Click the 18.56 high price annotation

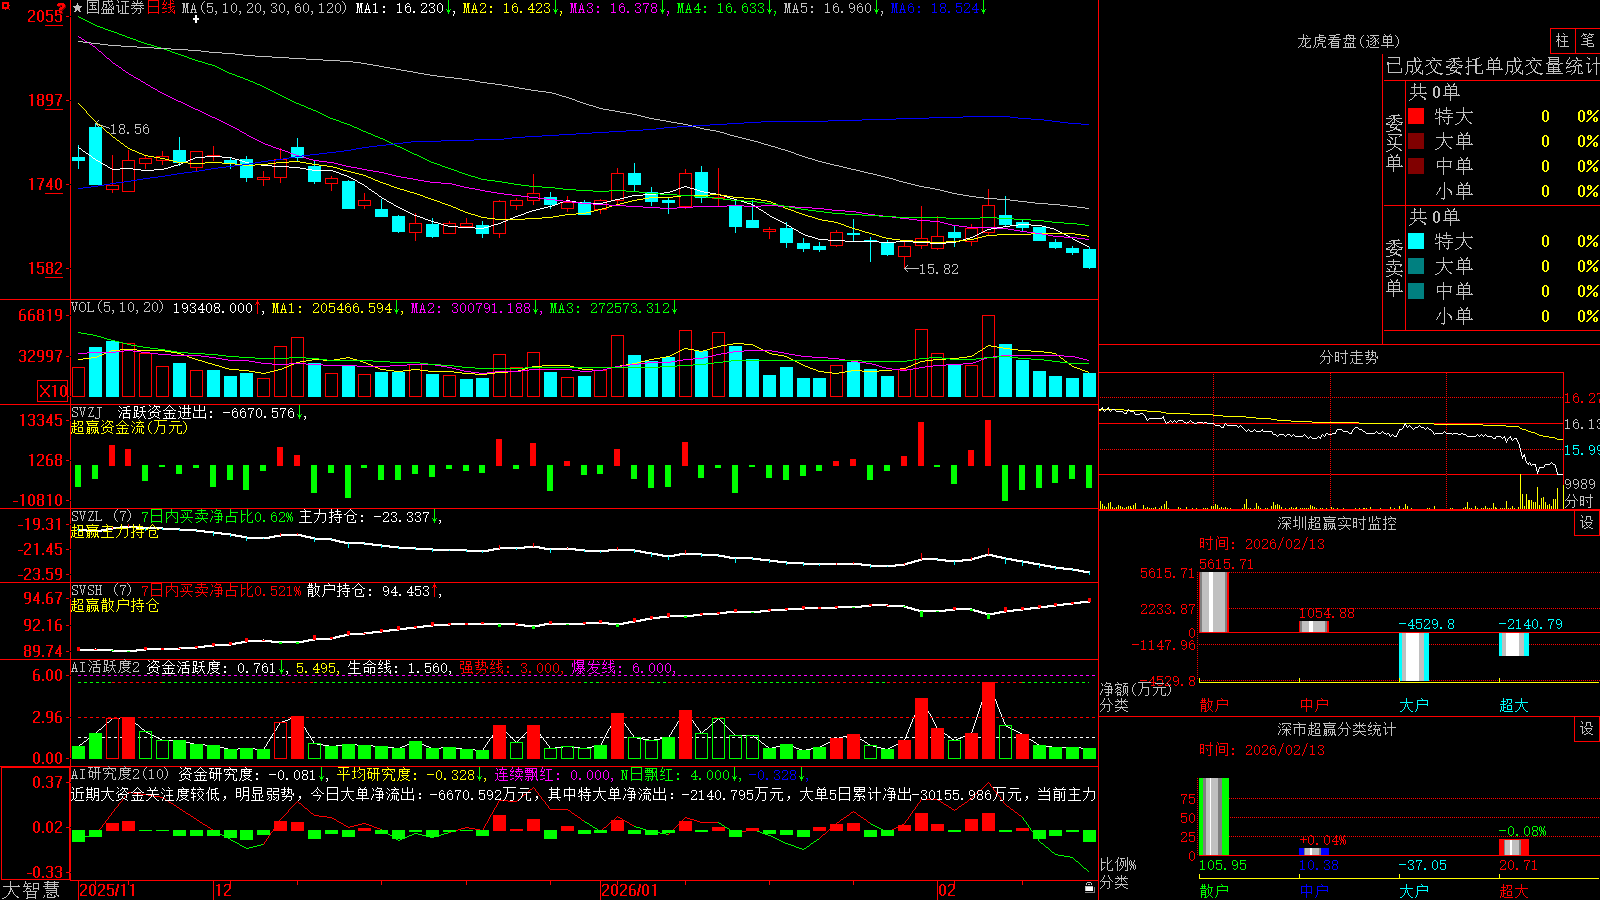pyautogui.click(x=129, y=129)
